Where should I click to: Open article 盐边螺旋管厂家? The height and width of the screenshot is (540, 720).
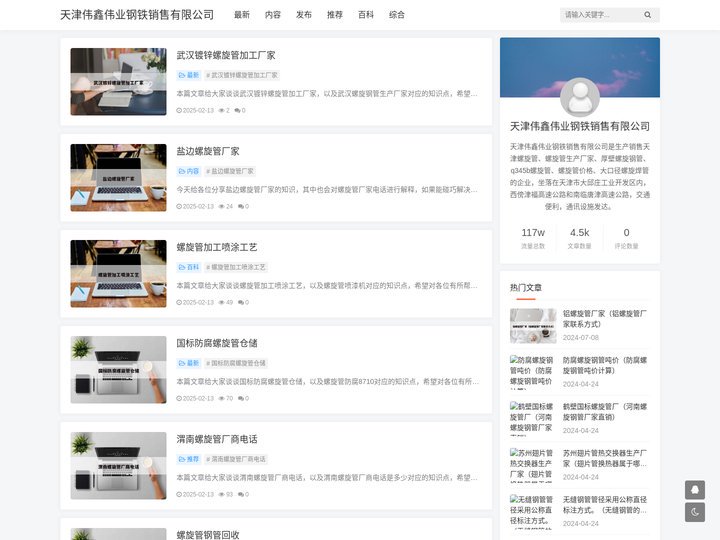[208, 151]
